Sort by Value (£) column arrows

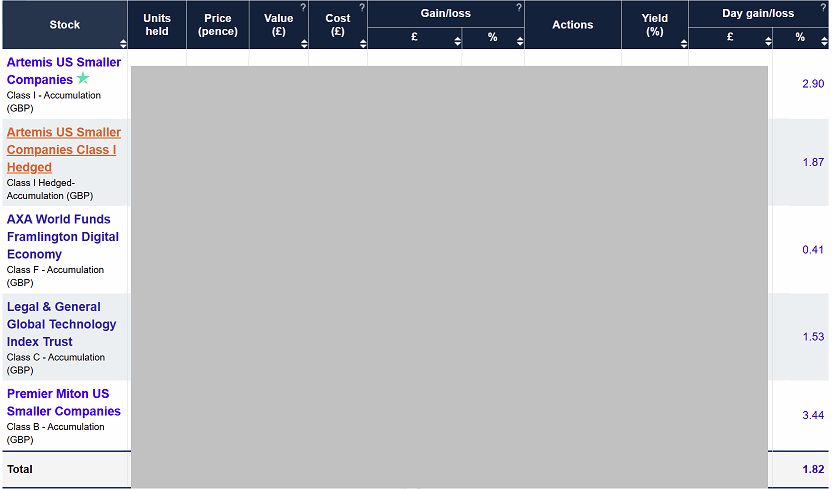tap(303, 43)
